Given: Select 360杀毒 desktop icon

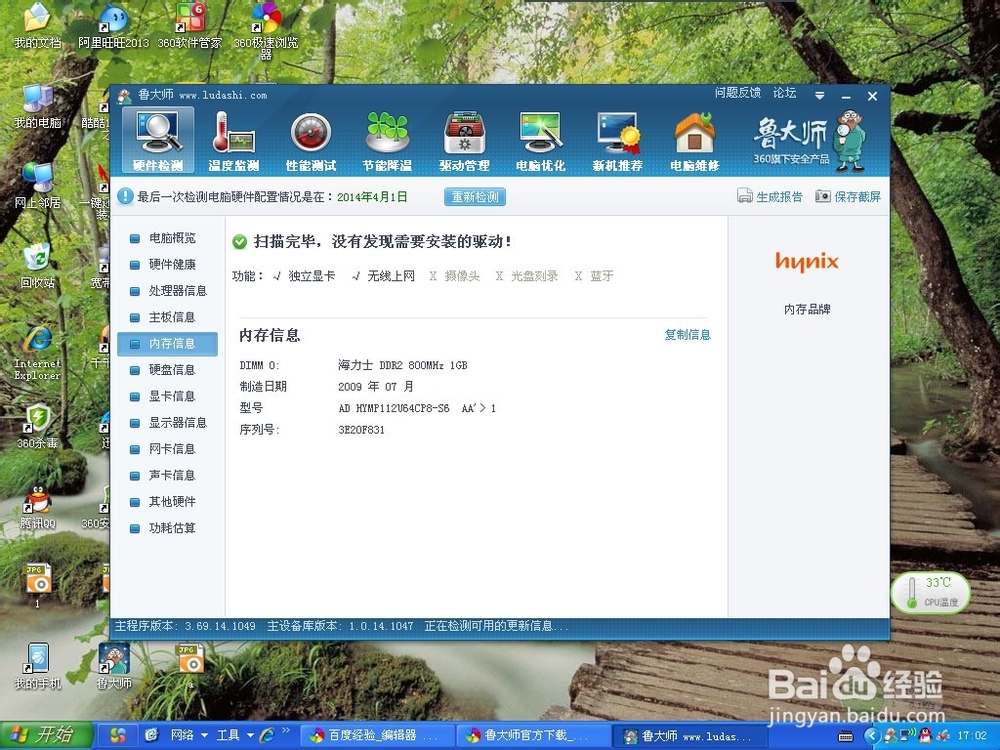Looking at the screenshot, I should point(37,426).
